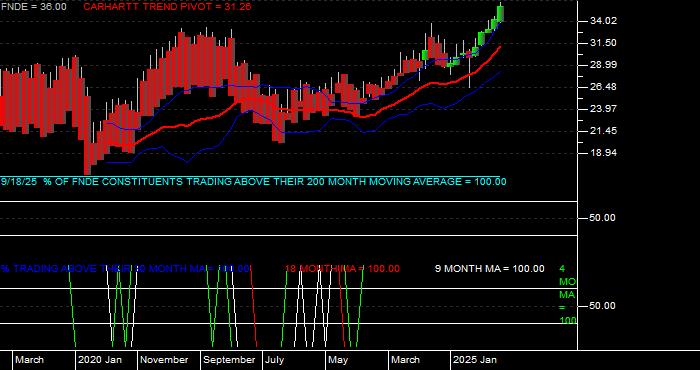
Task: Click the 50.00 value in the bottom indicator panel
Action: click(x=604, y=306)
